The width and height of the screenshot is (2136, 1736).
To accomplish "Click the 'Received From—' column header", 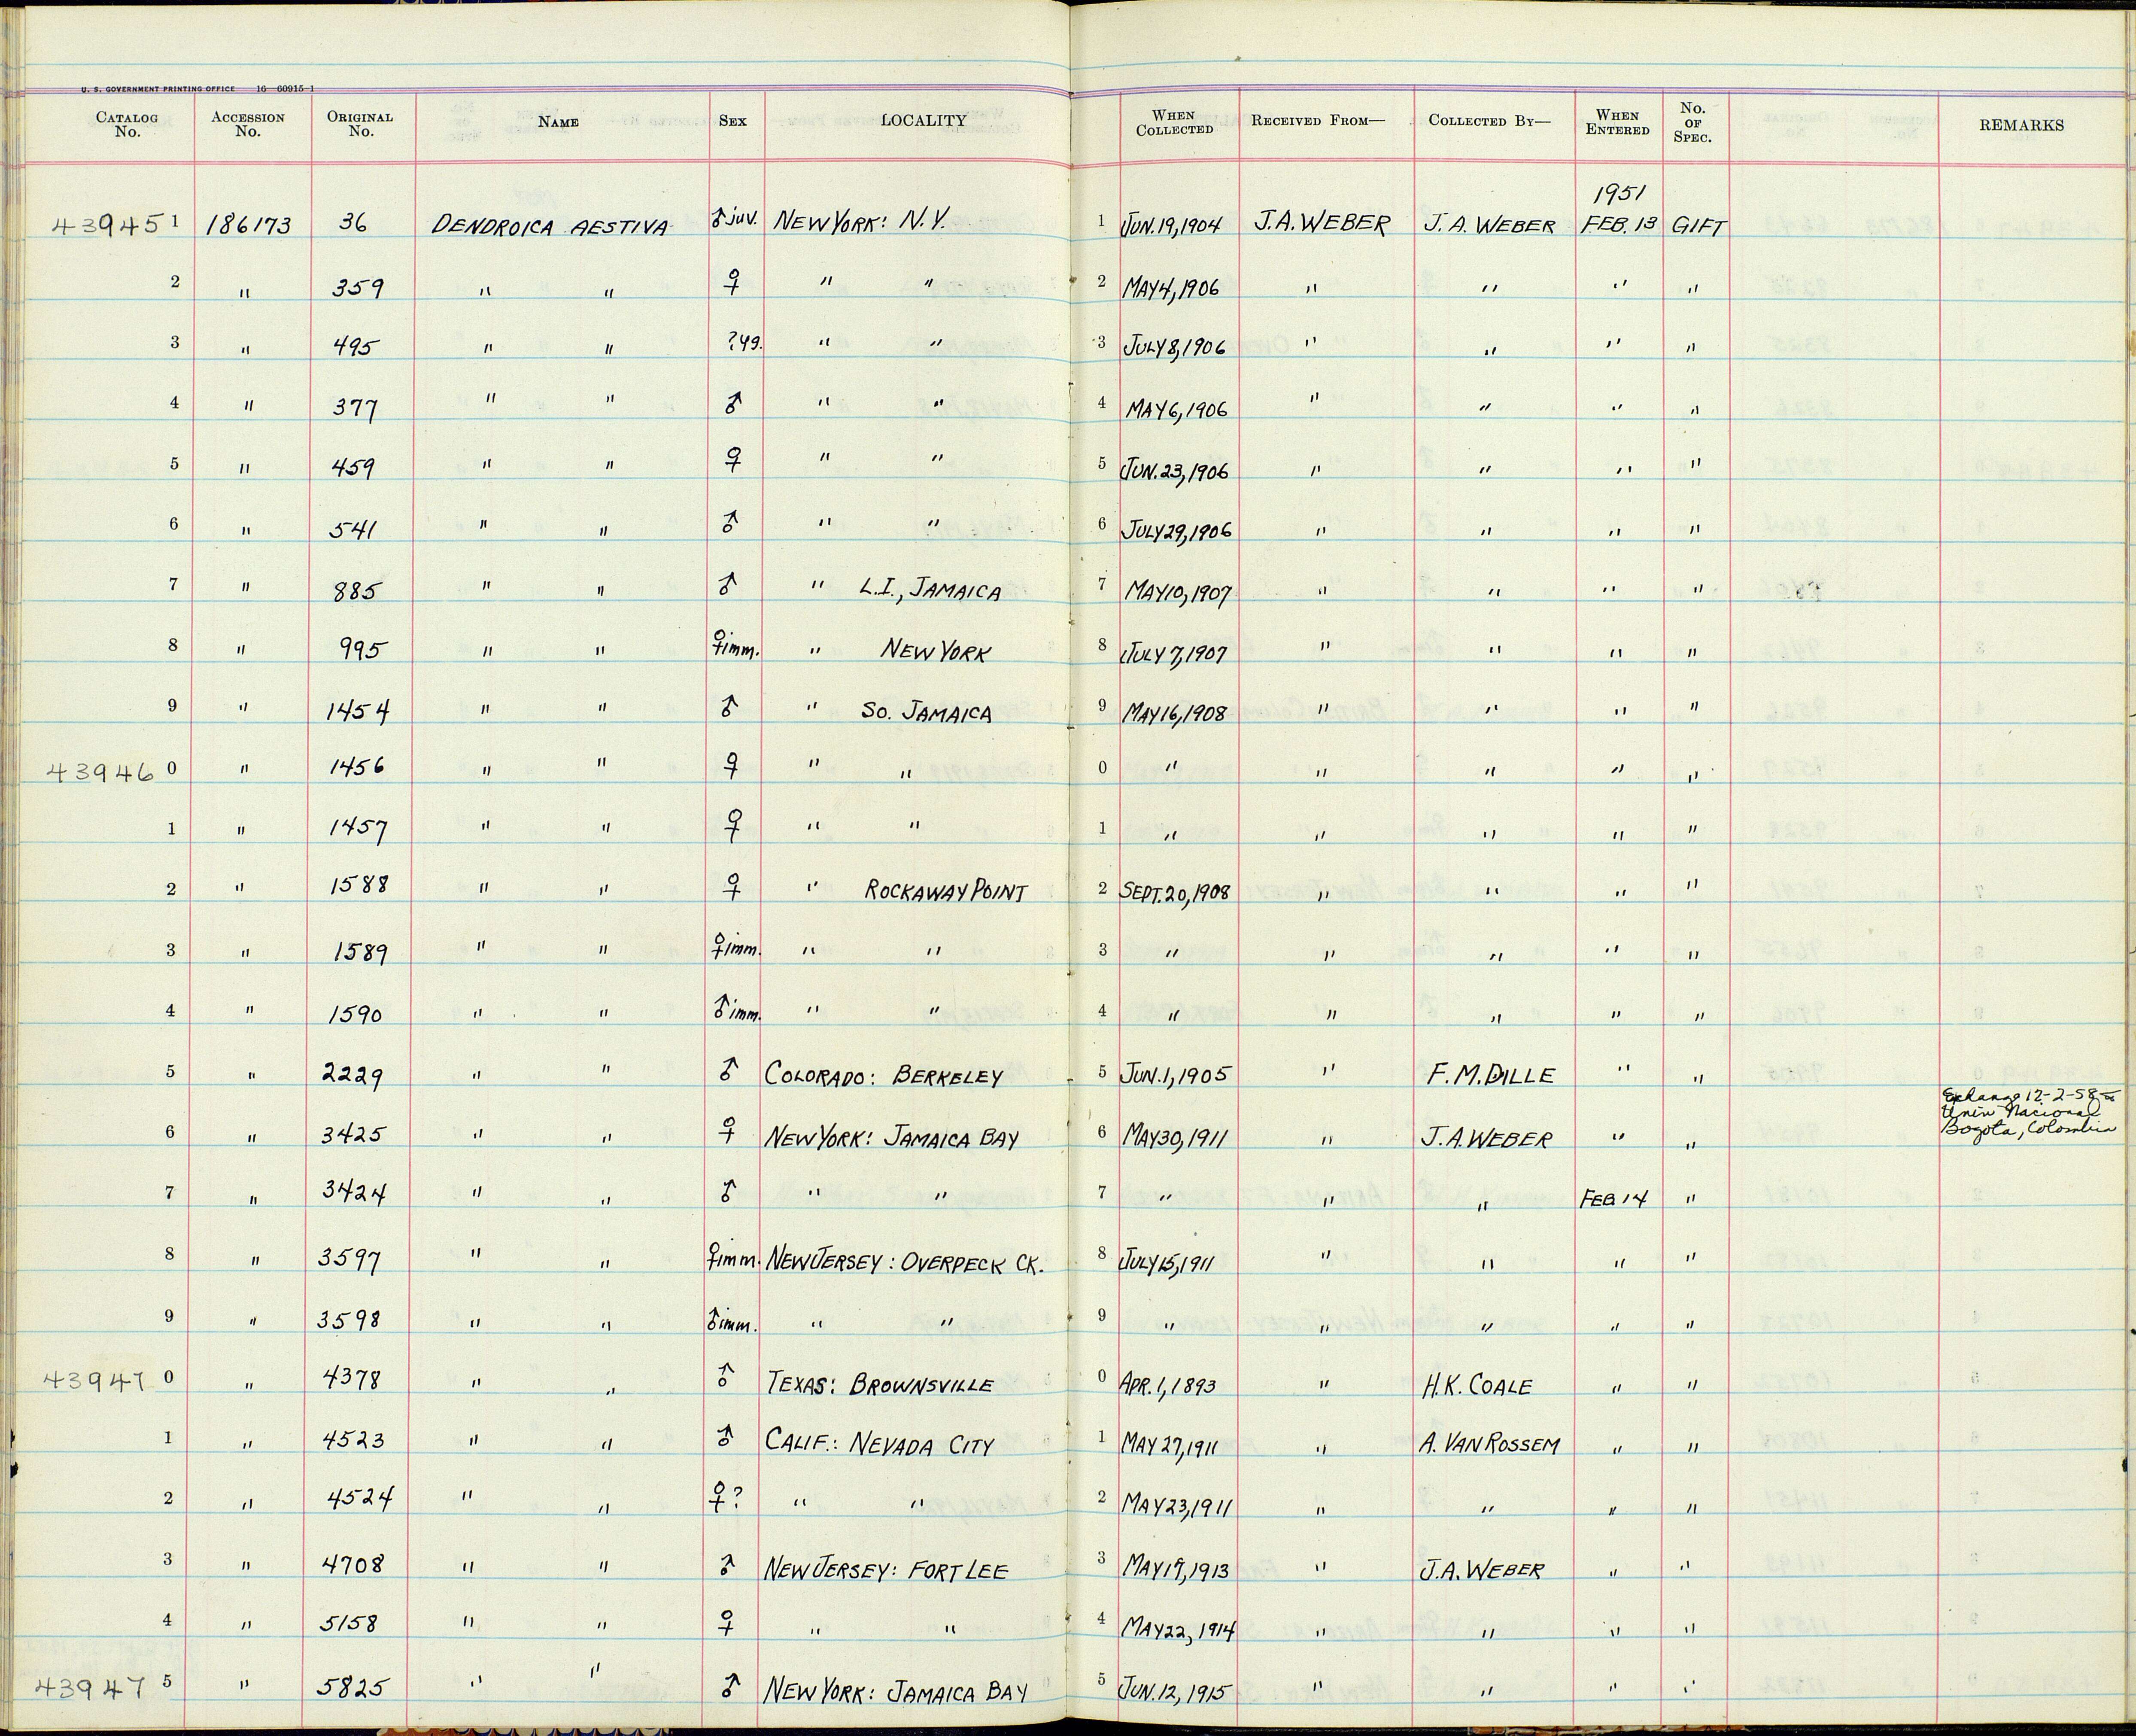I will (1319, 121).
